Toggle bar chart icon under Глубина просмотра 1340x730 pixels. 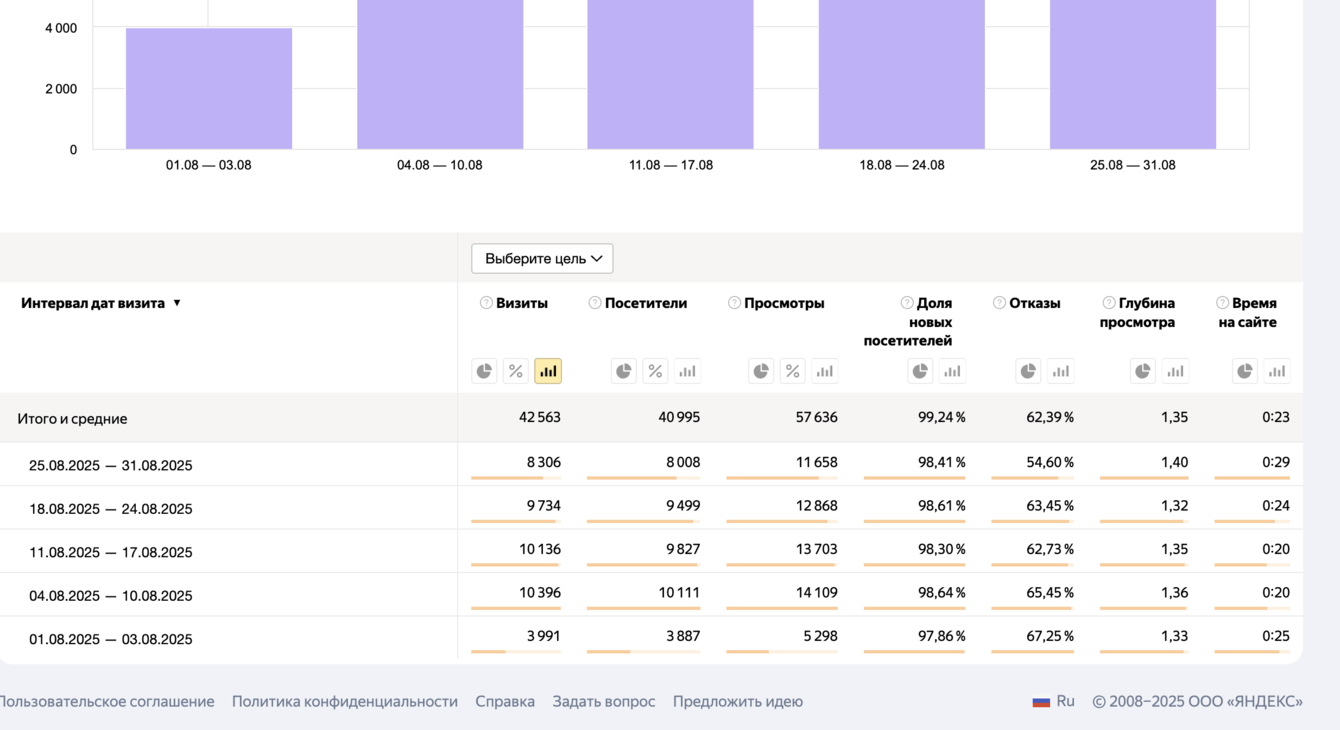[1175, 371]
